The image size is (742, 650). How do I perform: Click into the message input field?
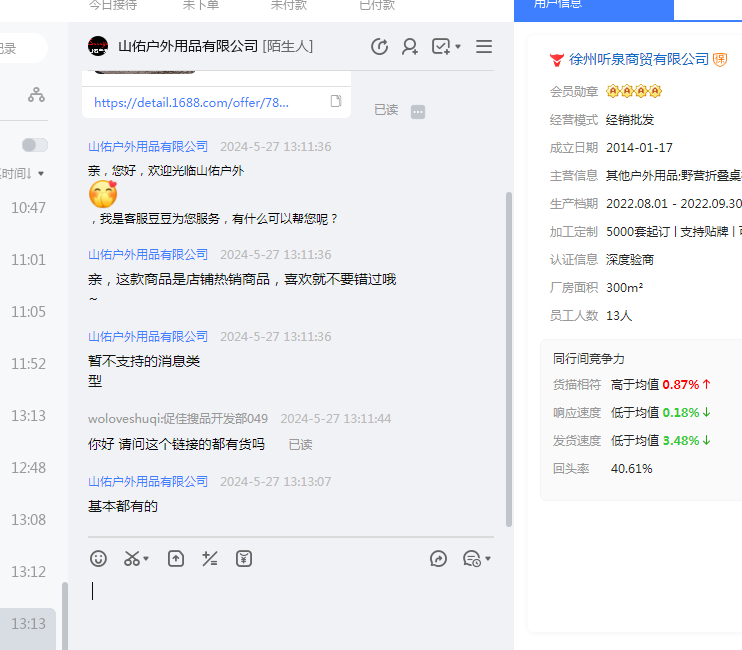point(290,600)
